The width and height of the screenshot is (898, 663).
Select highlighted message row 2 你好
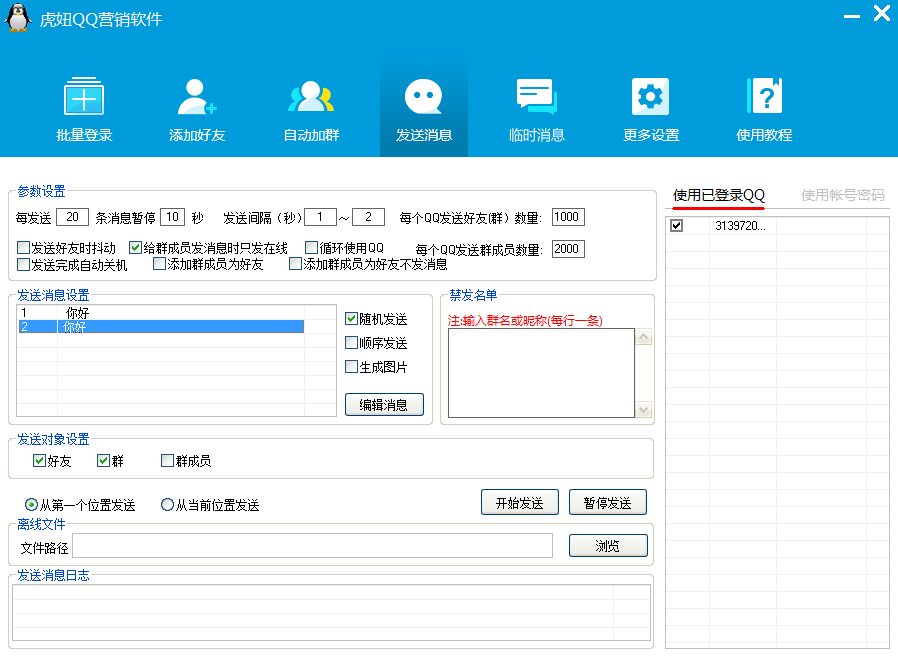click(161, 326)
